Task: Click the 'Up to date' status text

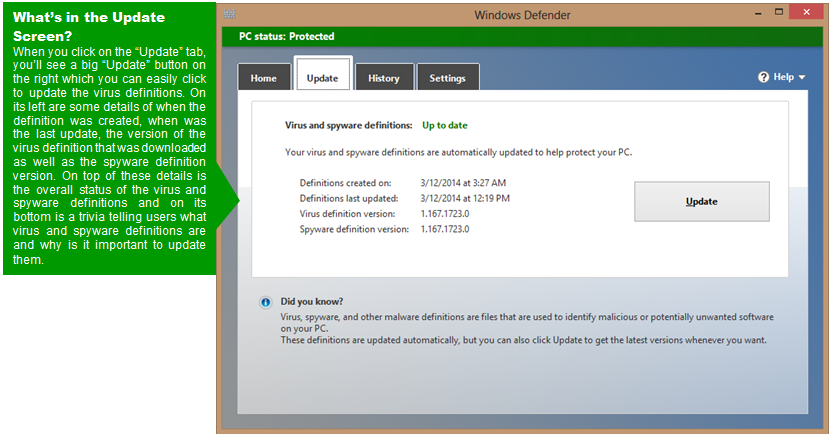Action: [445, 126]
